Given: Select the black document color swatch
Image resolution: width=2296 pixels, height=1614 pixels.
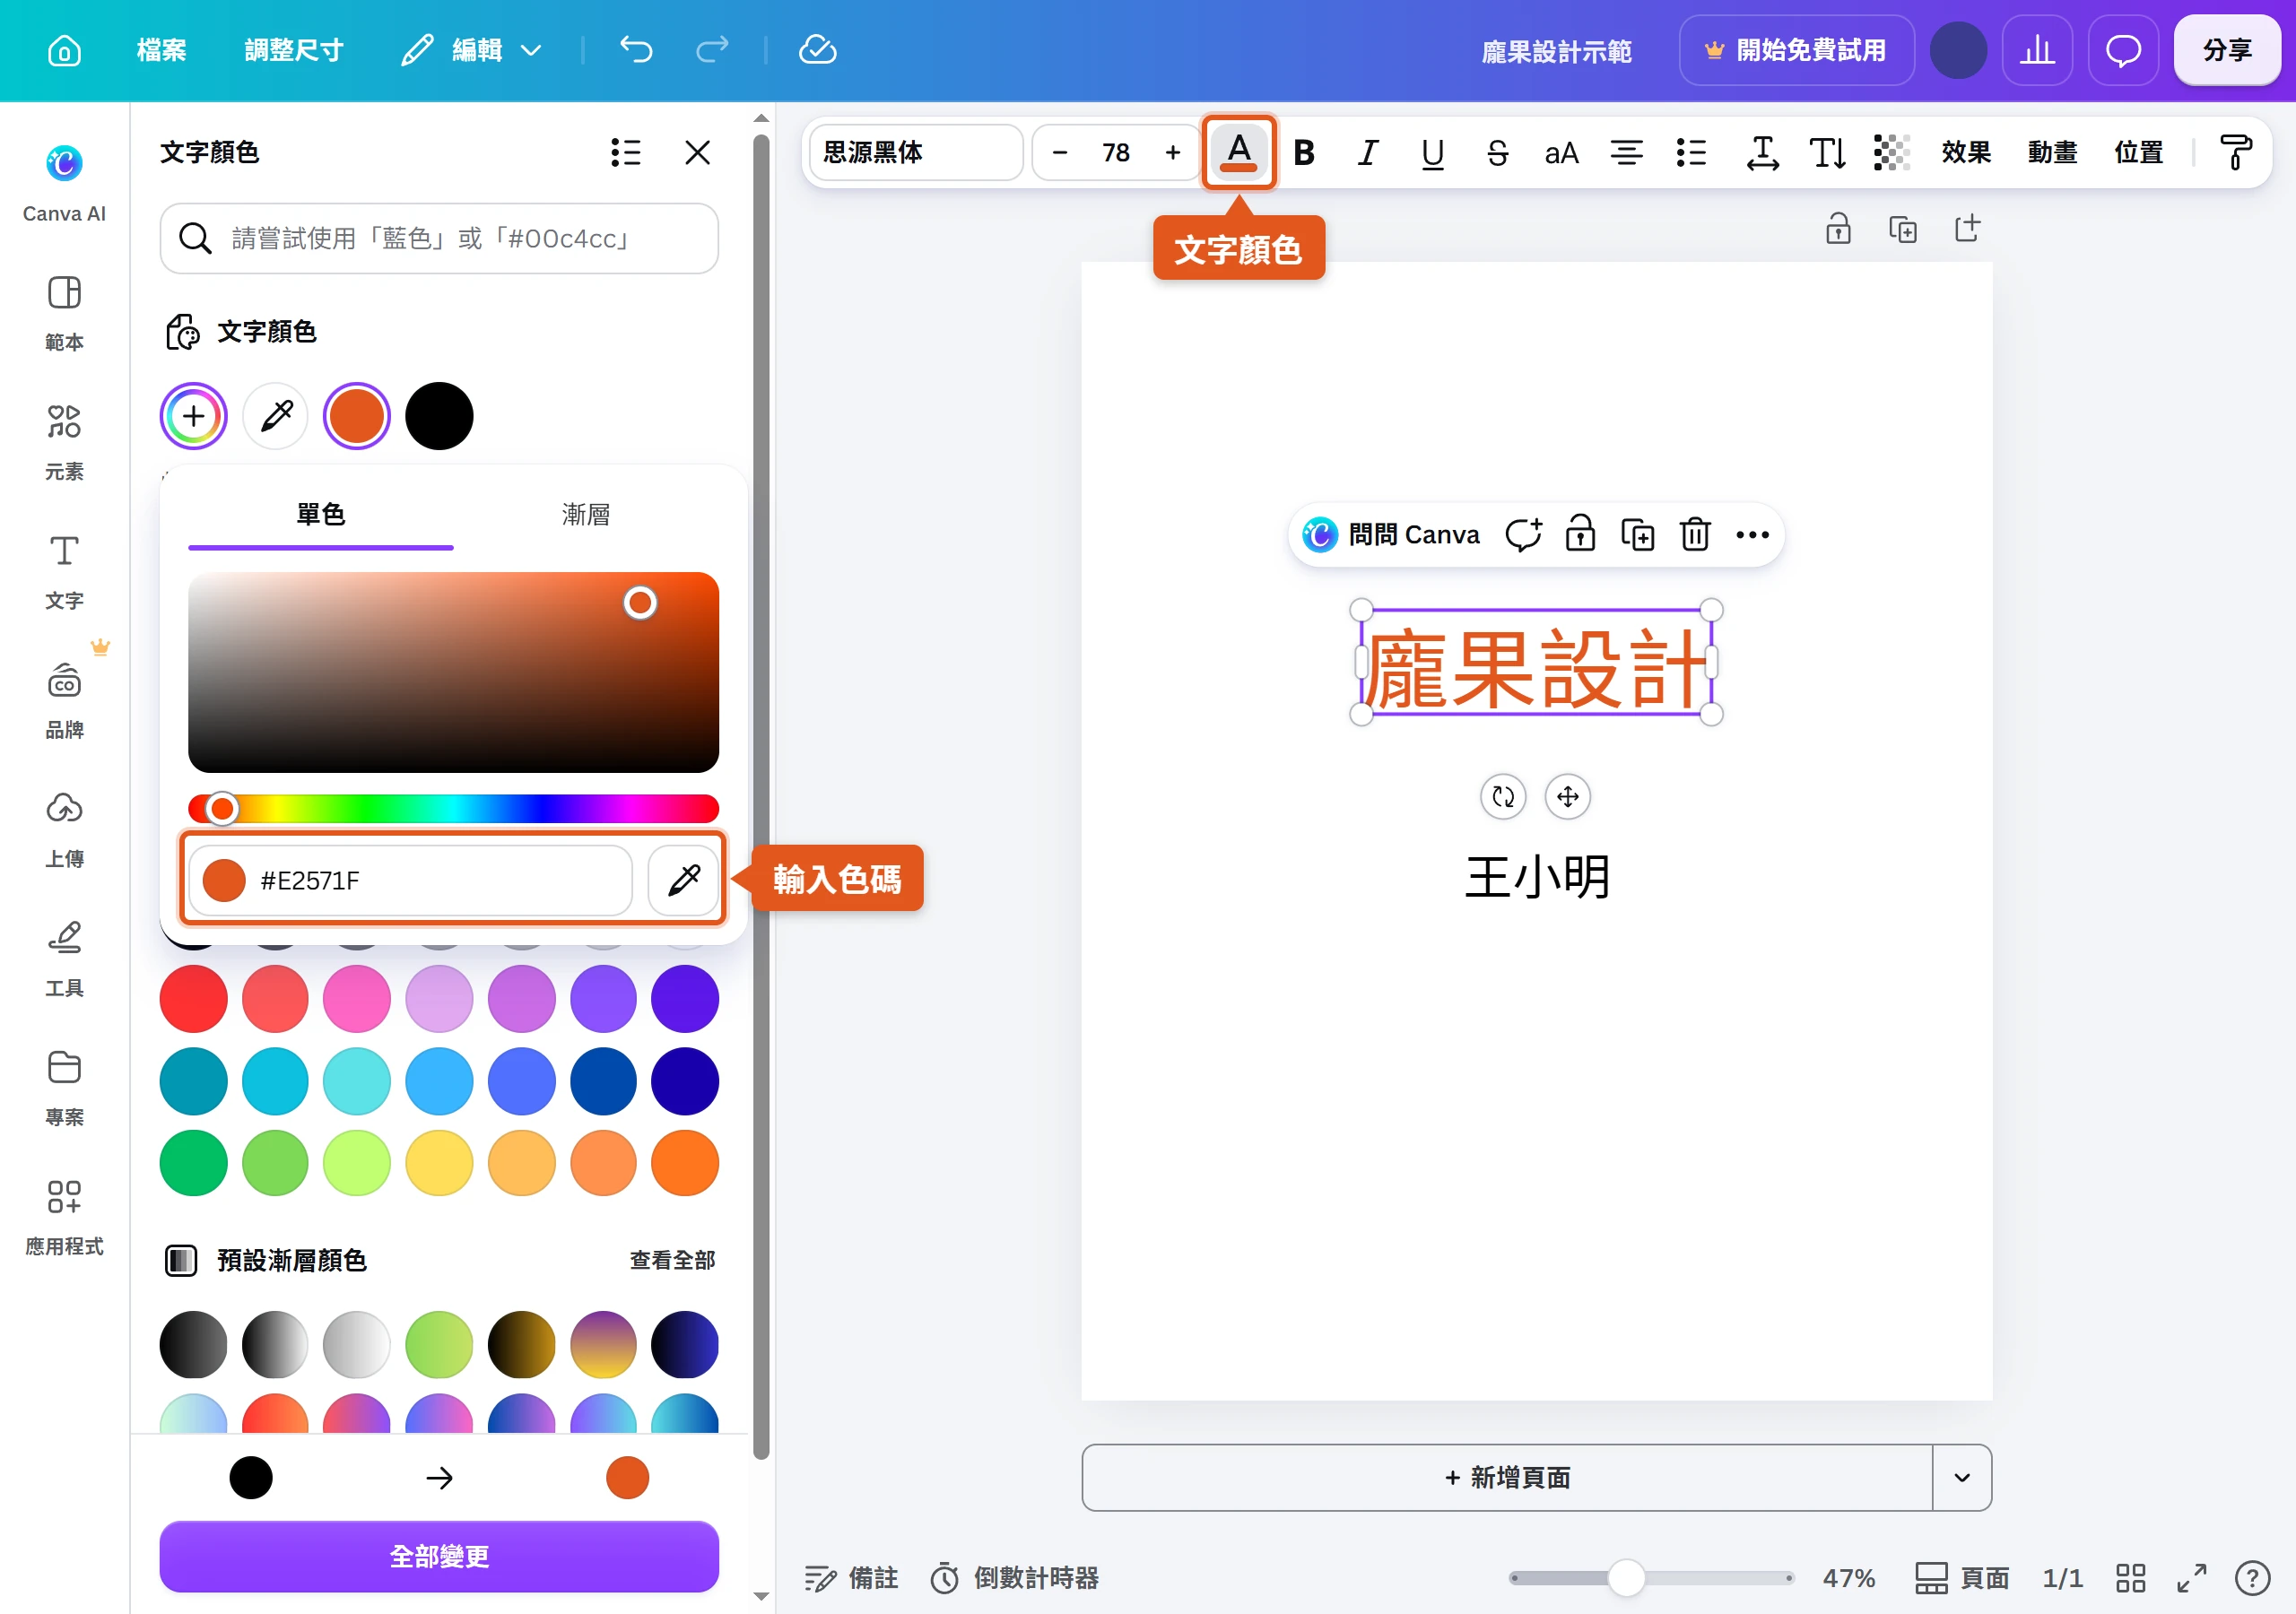Looking at the screenshot, I should (x=439, y=416).
